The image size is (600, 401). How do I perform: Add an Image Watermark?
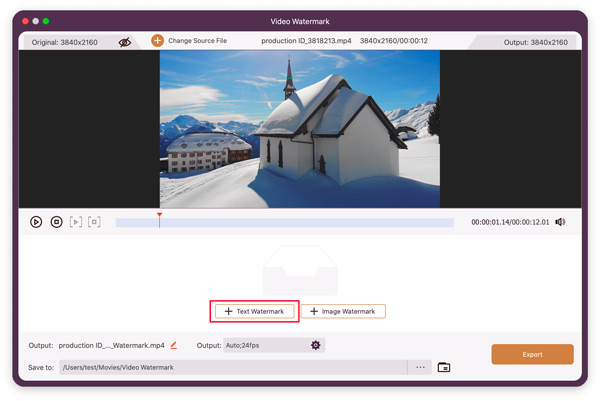click(x=343, y=311)
